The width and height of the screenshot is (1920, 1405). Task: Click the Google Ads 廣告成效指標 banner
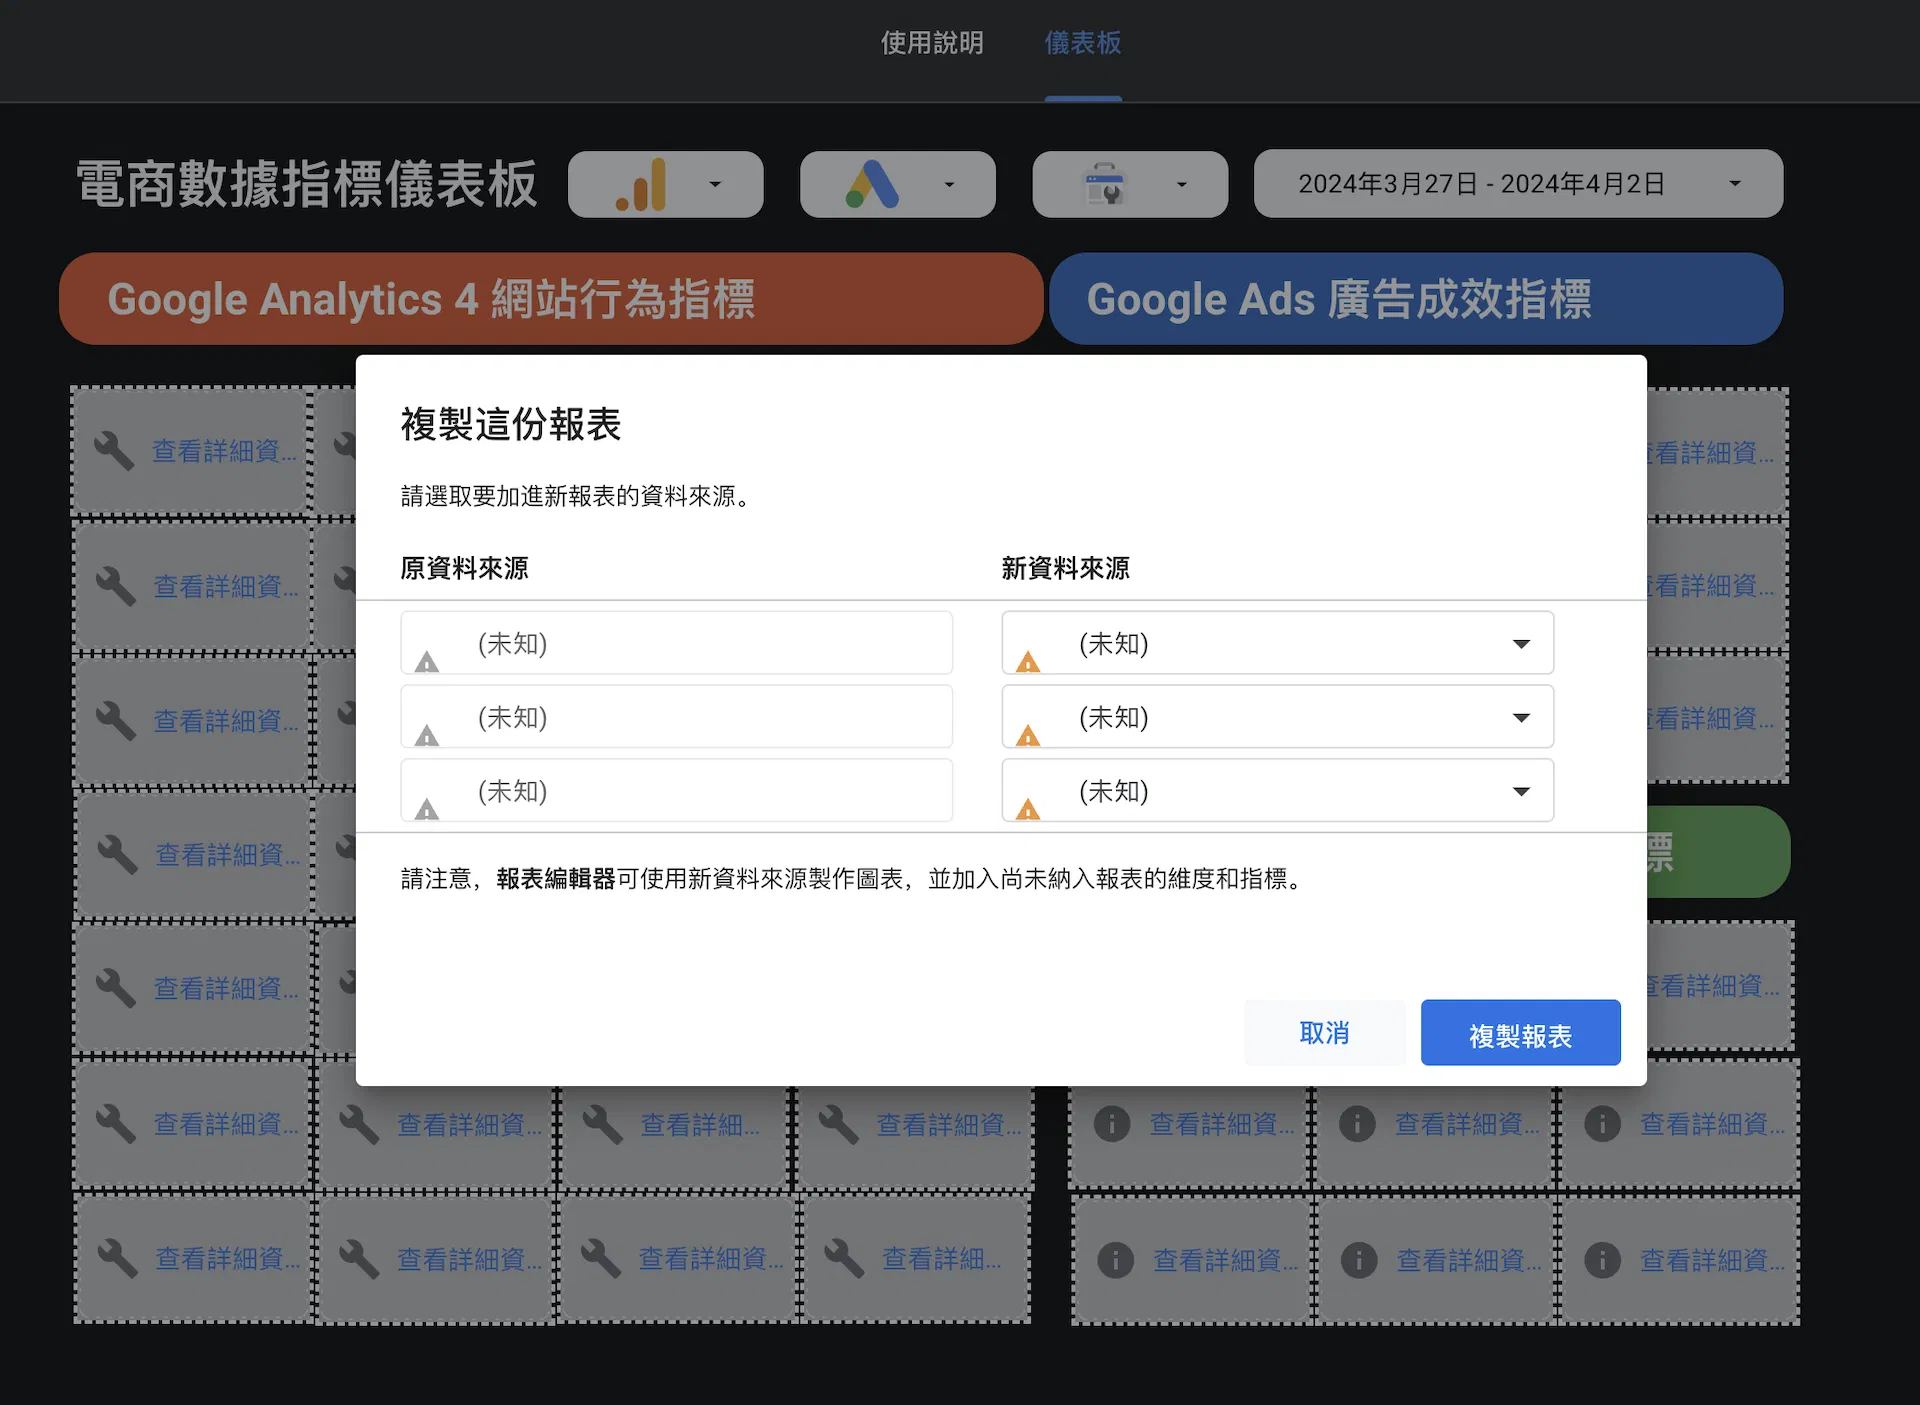click(x=1416, y=299)
